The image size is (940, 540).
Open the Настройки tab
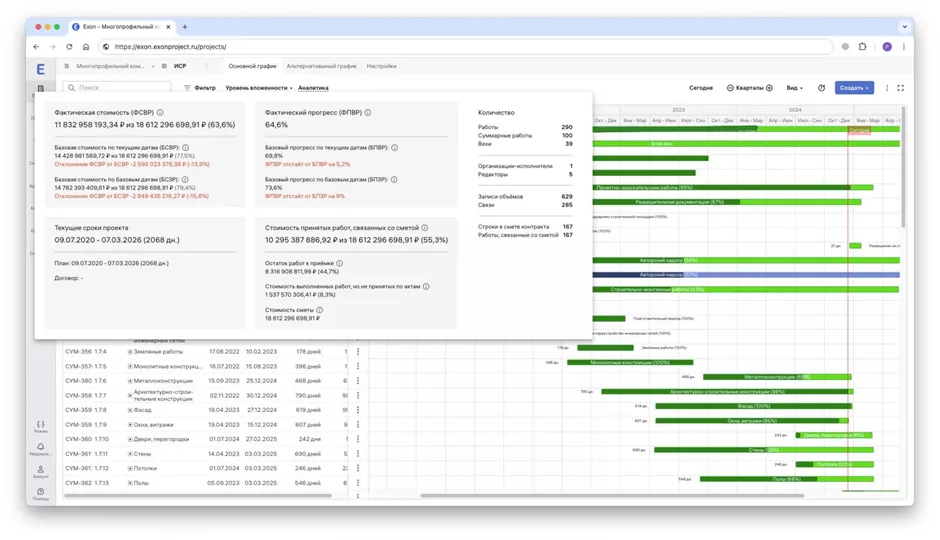pyautogui.click(x=381, y=66)
